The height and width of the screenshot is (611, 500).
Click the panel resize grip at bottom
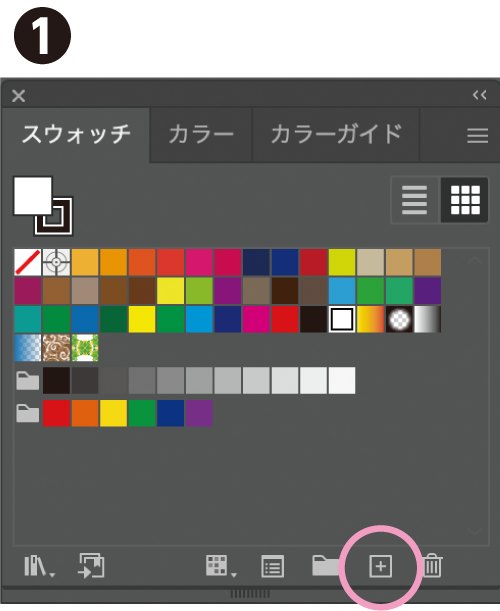tap(250, 593)
